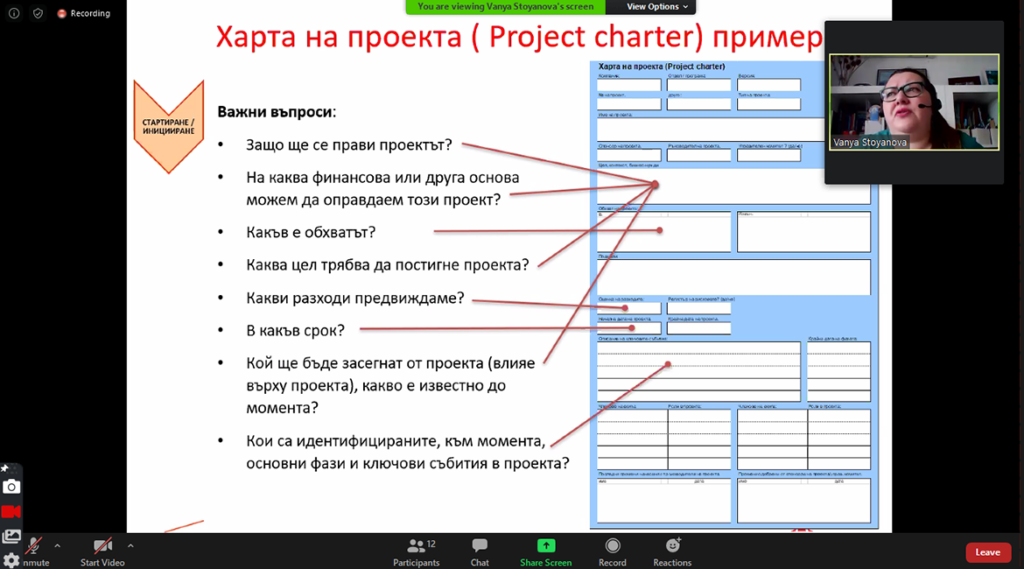This screenshot has height=569, width=1024.
Task: Open the settings gear icon at bottom left
Action: (11, 560)
